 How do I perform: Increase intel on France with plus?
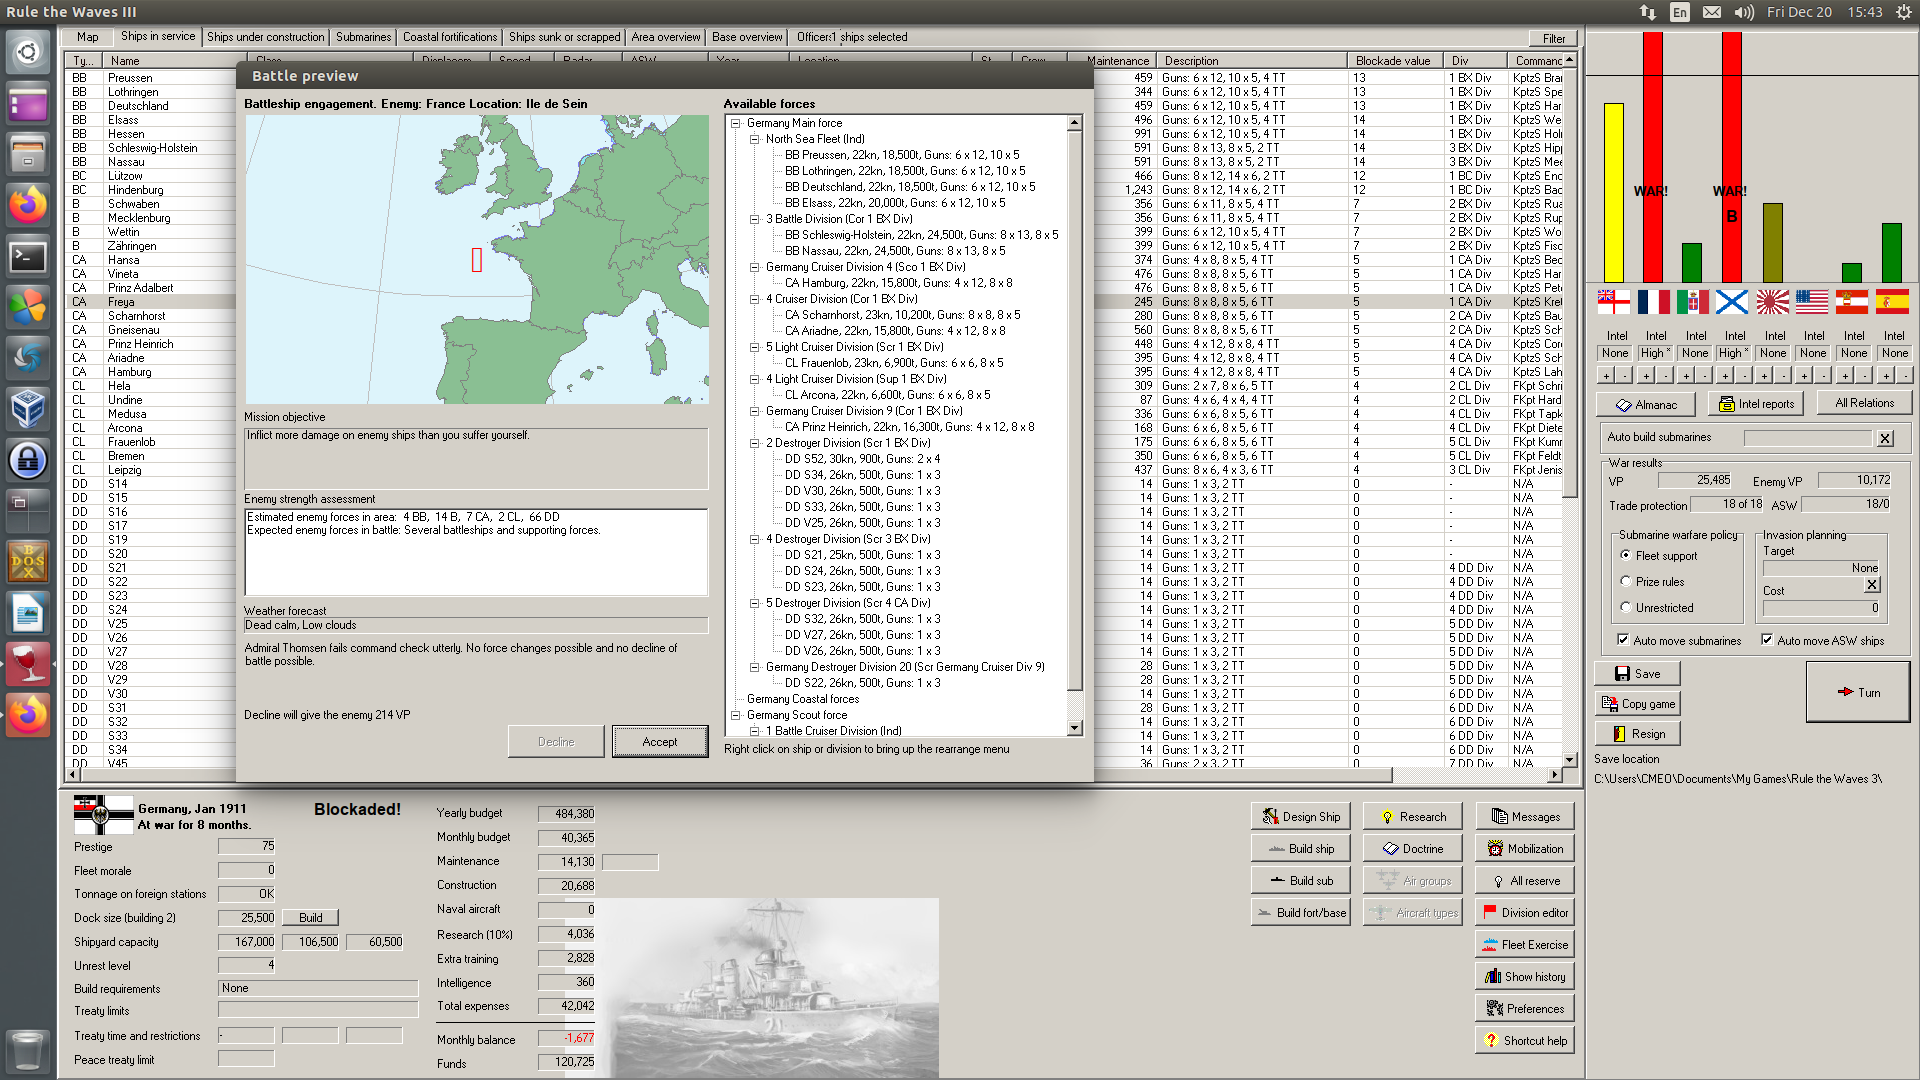[x=1645, y=375]
